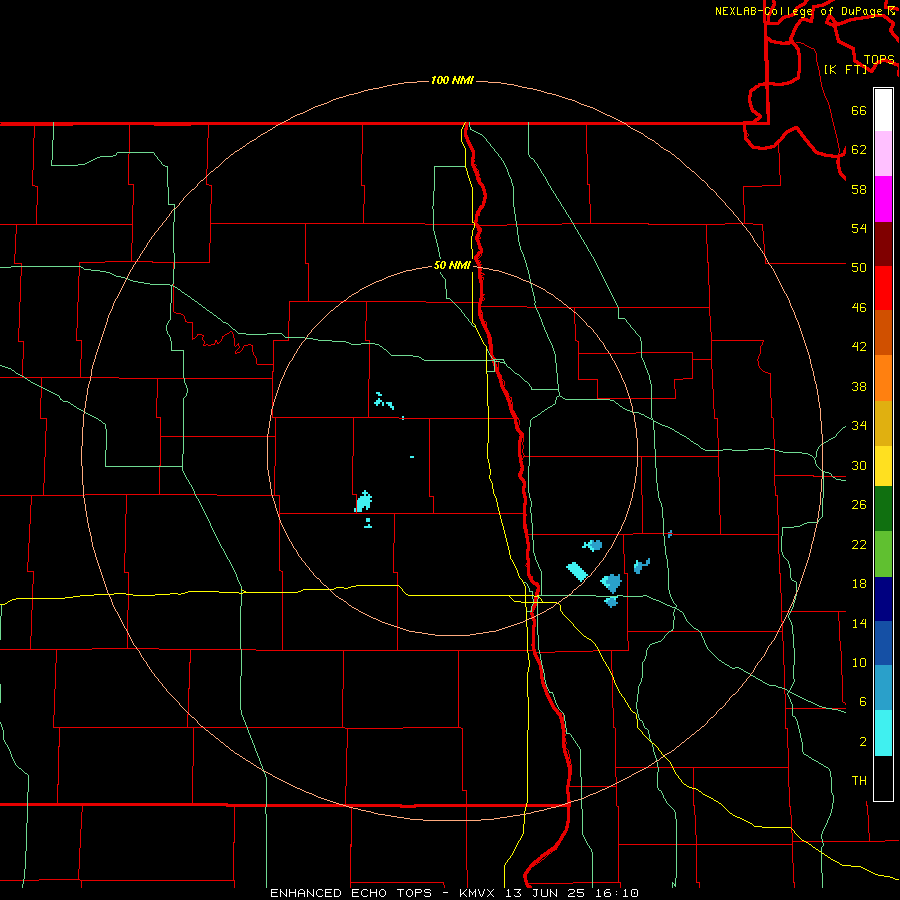Click the legend value "54"

point(859,228)
